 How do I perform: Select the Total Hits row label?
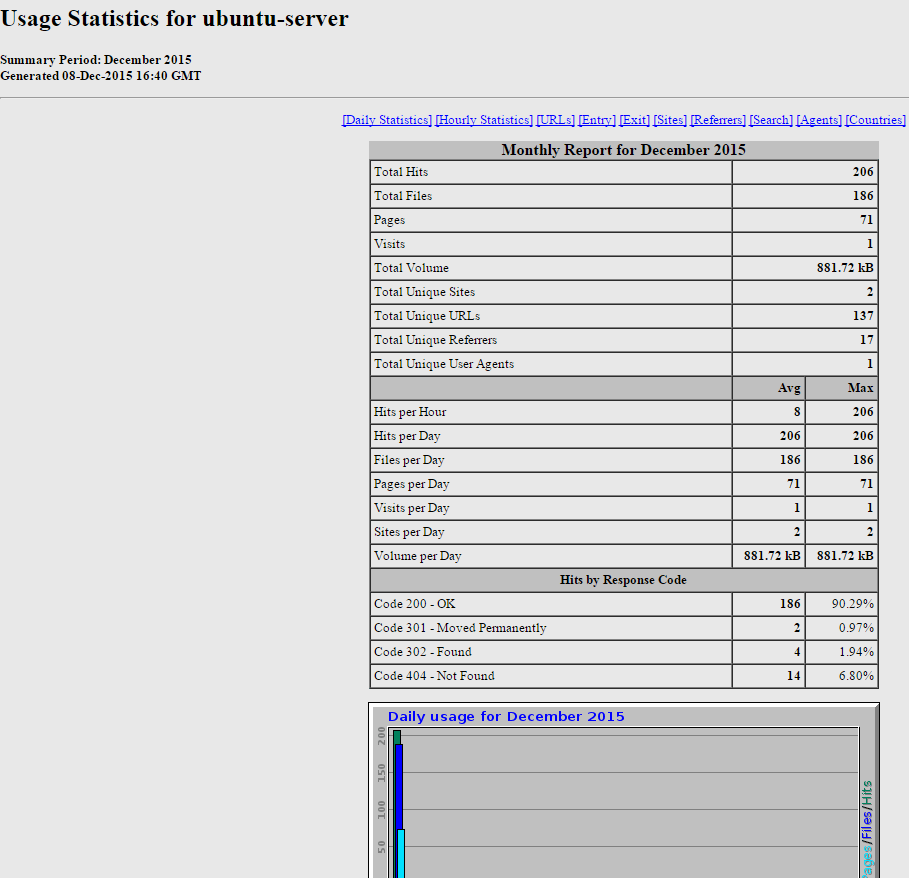click(401, 172)
